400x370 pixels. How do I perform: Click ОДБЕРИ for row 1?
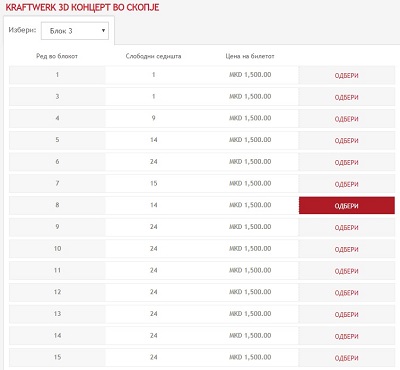pos(347,75)
